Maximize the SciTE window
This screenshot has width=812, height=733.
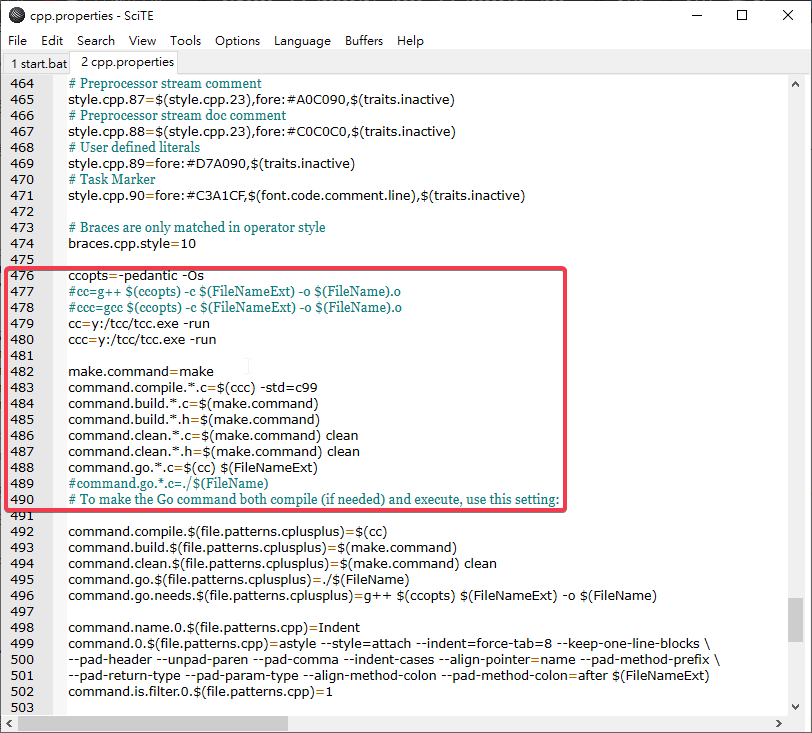pyautogui.click(x=742, y=16)
